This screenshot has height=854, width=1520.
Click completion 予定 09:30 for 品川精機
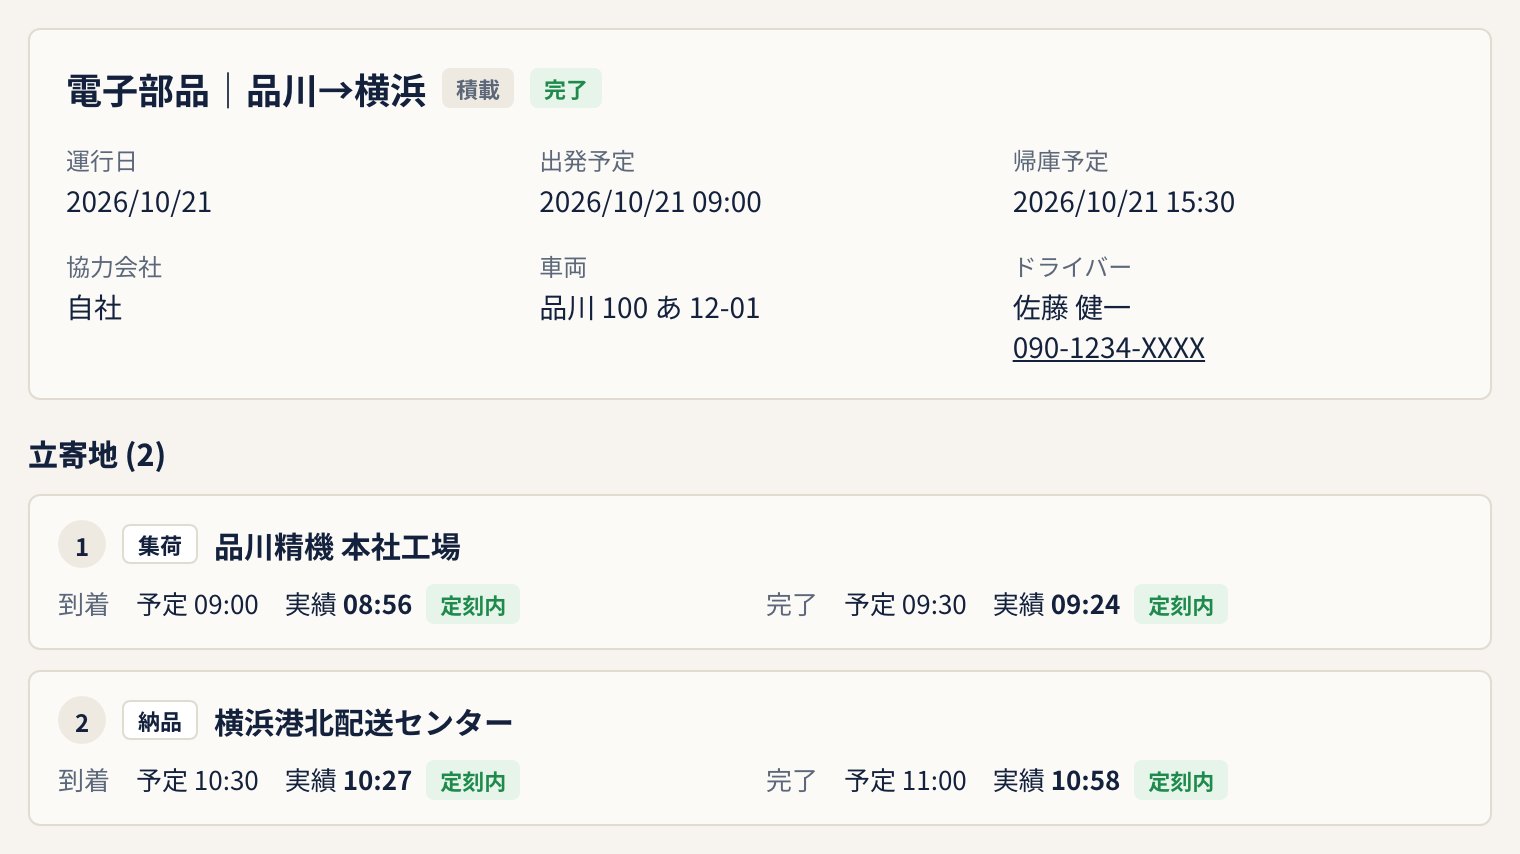tap(906, 605)
